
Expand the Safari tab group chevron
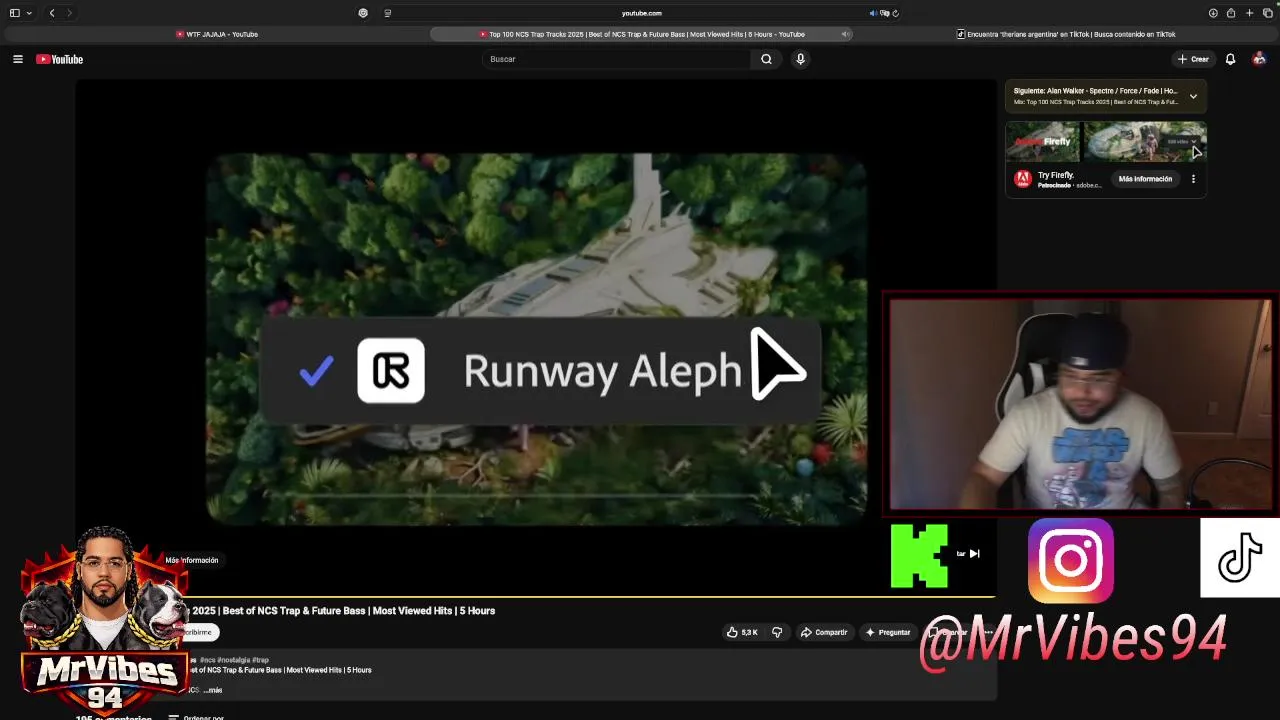(29, 13)
